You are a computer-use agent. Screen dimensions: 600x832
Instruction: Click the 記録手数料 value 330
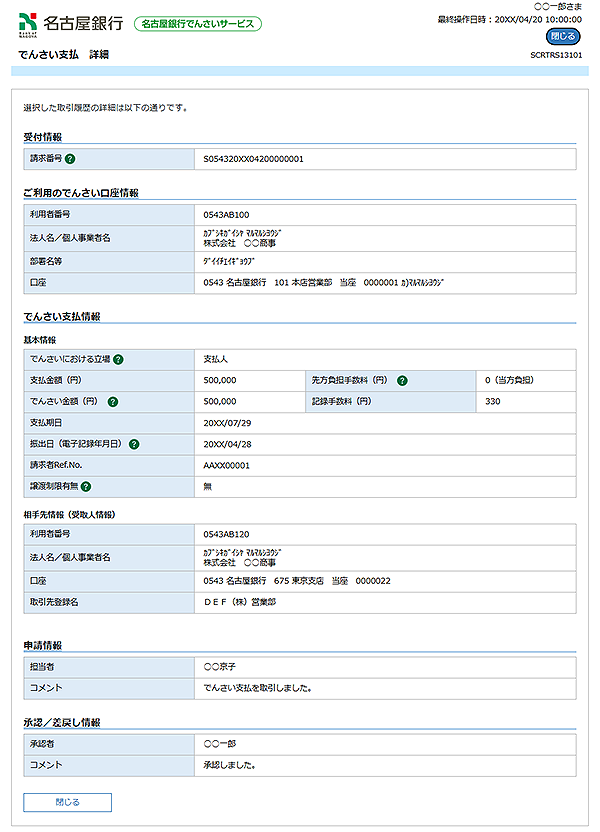pos(492,402)
